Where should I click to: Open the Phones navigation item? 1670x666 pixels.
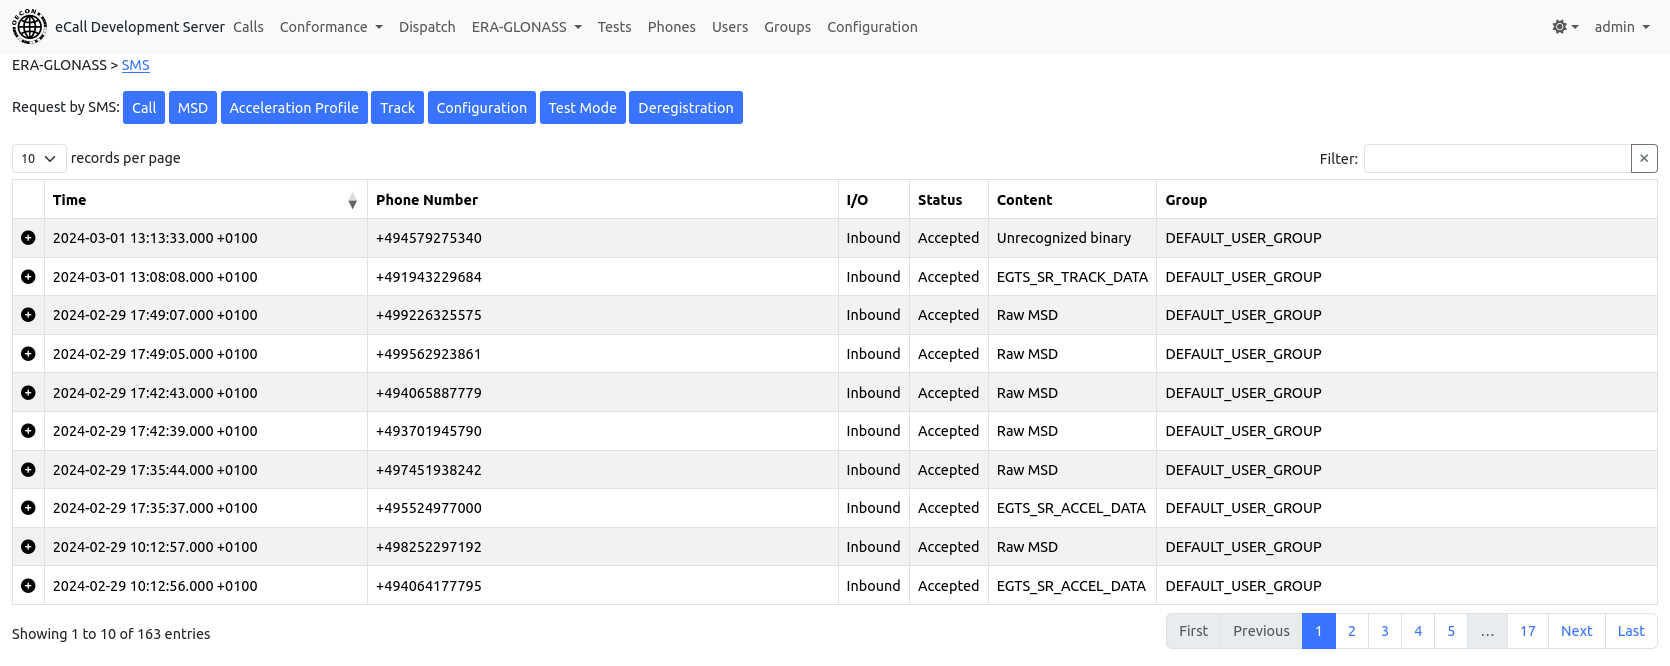[671, 27]
